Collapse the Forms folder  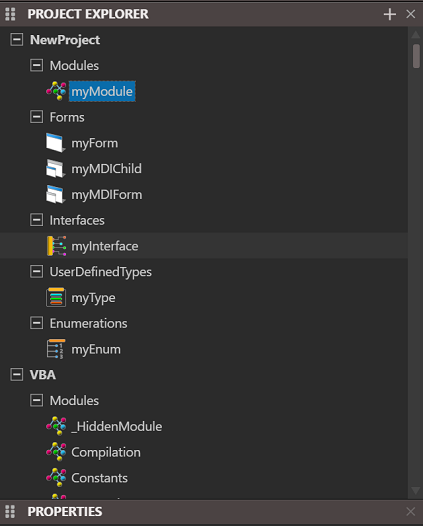point(36,117)
